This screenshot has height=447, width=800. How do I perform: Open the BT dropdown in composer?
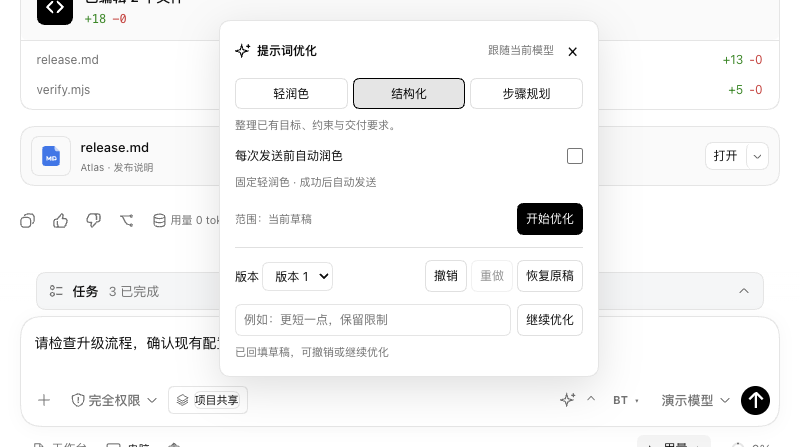(x=626, y=400)
